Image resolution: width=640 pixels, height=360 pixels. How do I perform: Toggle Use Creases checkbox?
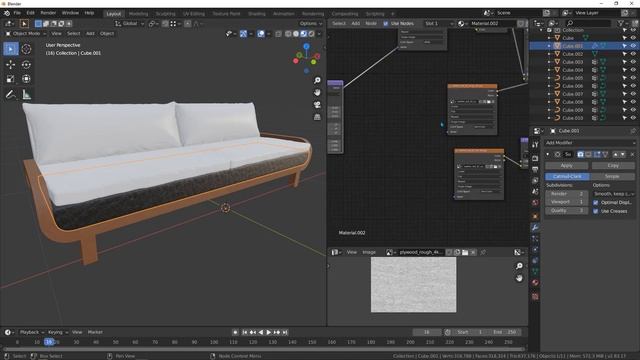pyautogui.click(x=596, y=211)
